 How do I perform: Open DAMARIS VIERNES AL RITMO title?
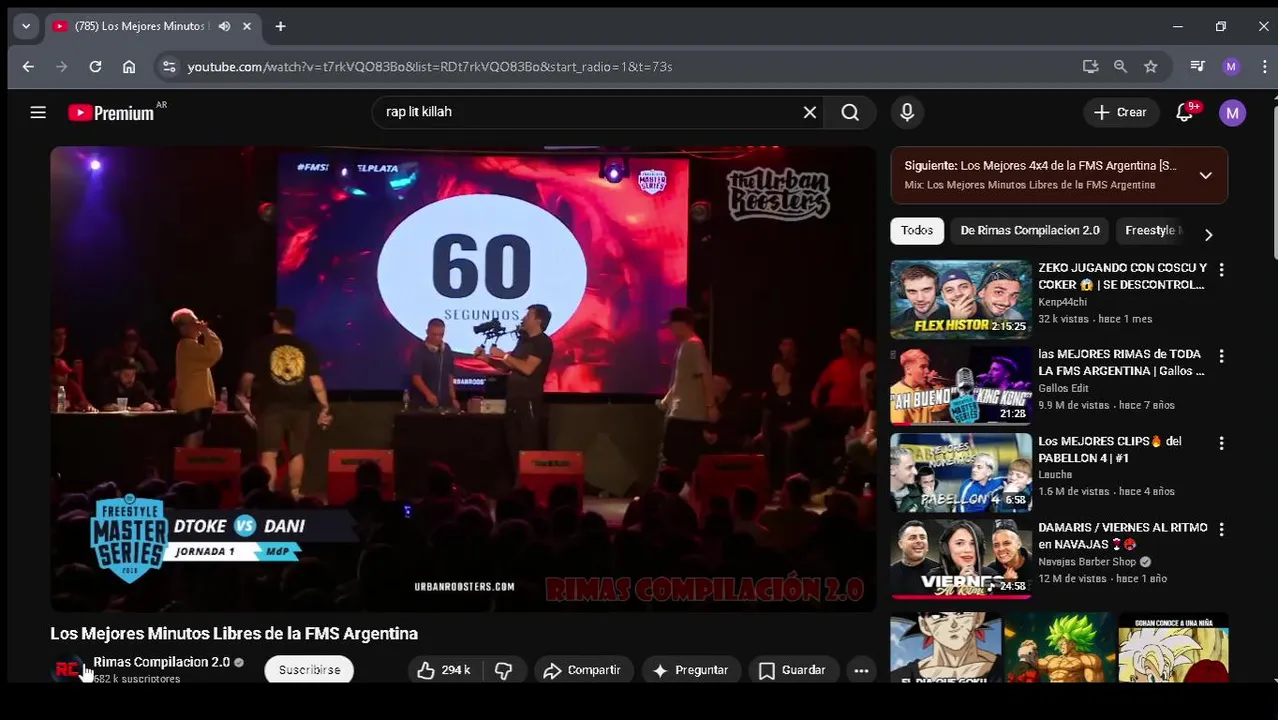1122,535
